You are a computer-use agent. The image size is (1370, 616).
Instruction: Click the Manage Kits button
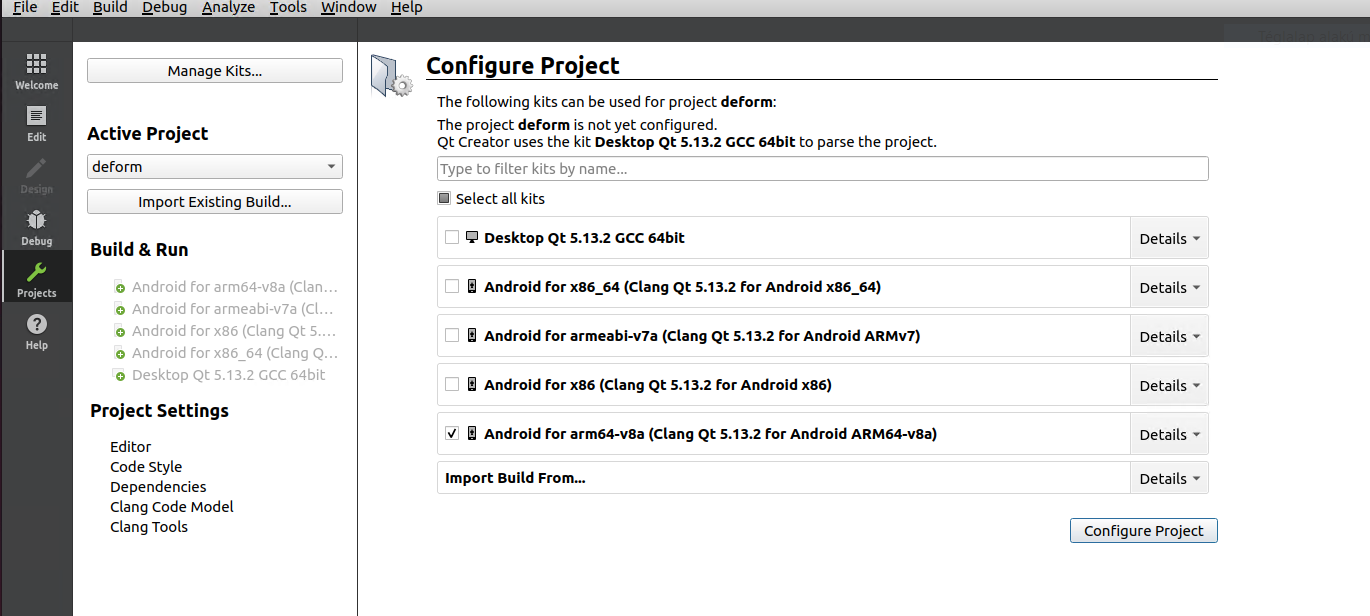click(214, 70)
